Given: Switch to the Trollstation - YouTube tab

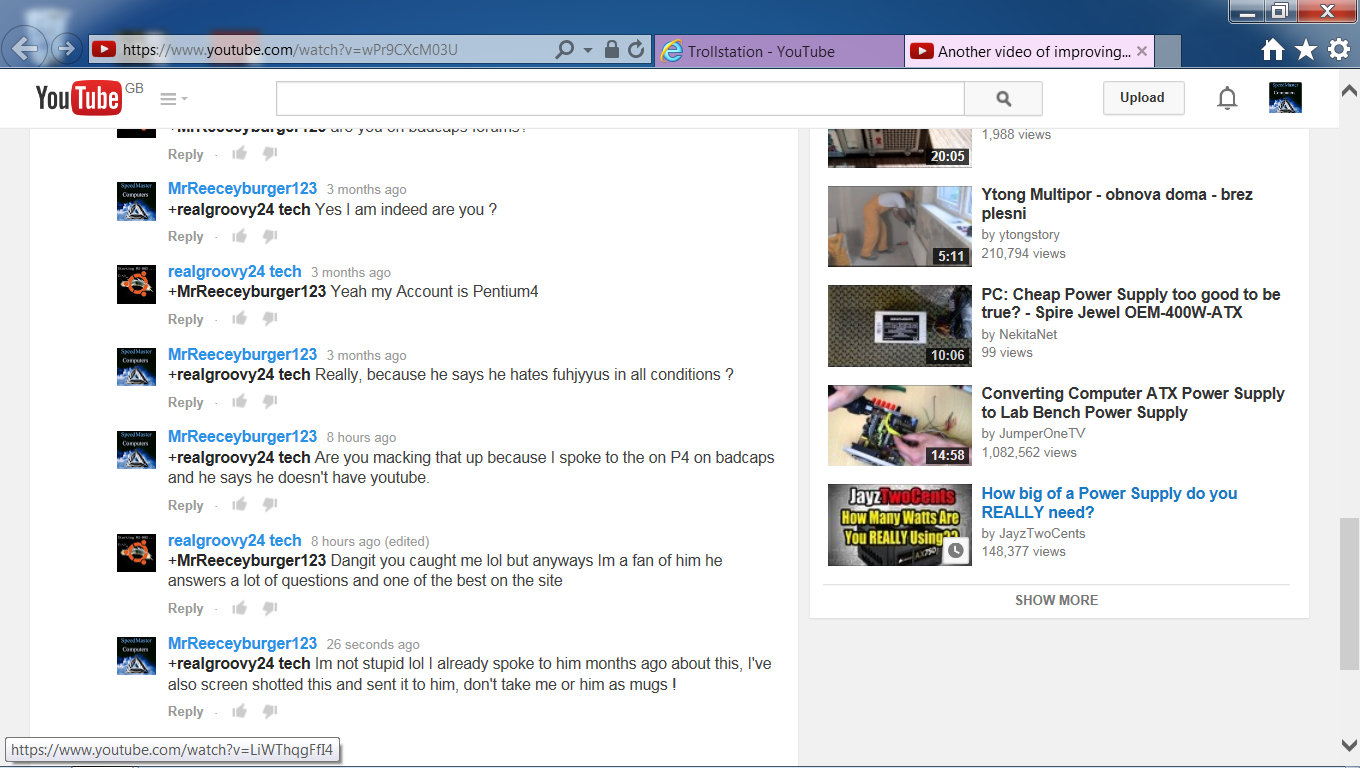Looking at the screenshot, I should click(x=780, y=51).
